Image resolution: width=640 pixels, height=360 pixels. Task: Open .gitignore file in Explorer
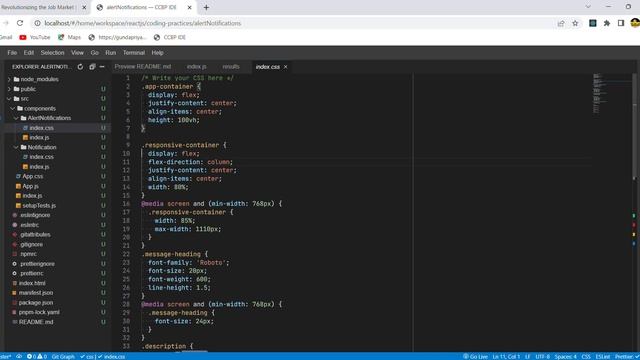(31, 244)
